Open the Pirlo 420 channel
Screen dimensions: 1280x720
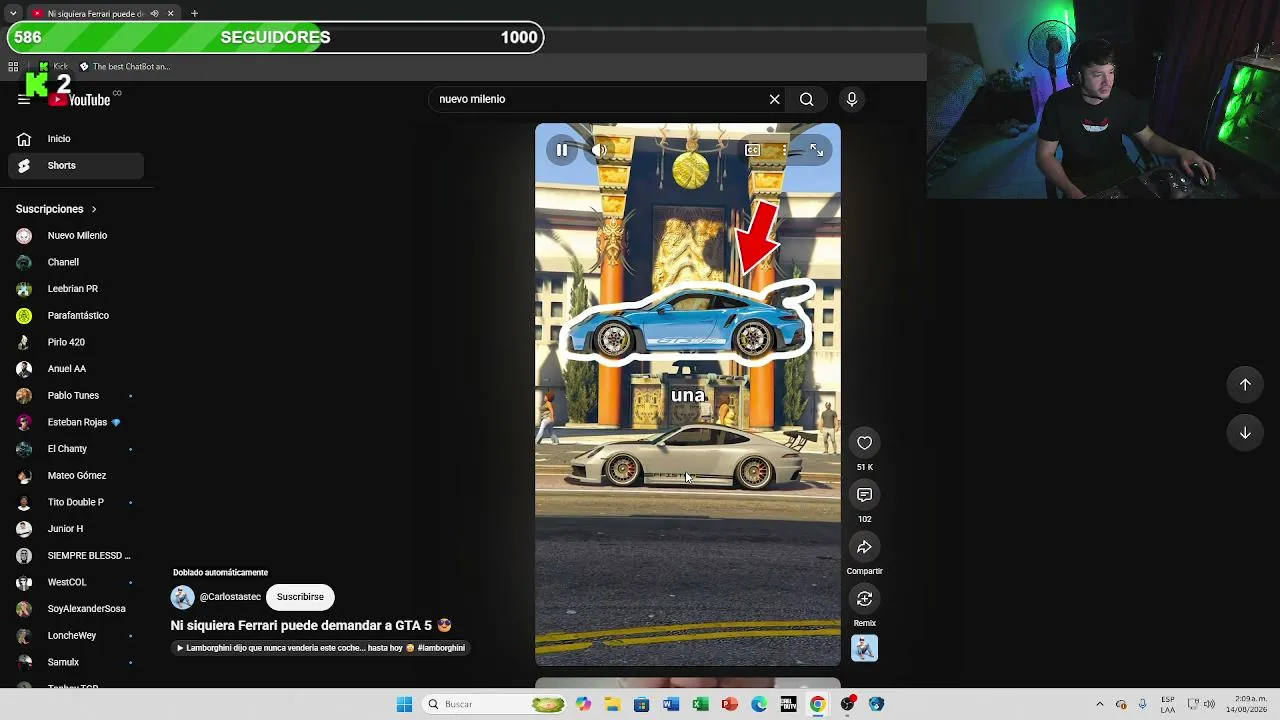coord(76,342)
